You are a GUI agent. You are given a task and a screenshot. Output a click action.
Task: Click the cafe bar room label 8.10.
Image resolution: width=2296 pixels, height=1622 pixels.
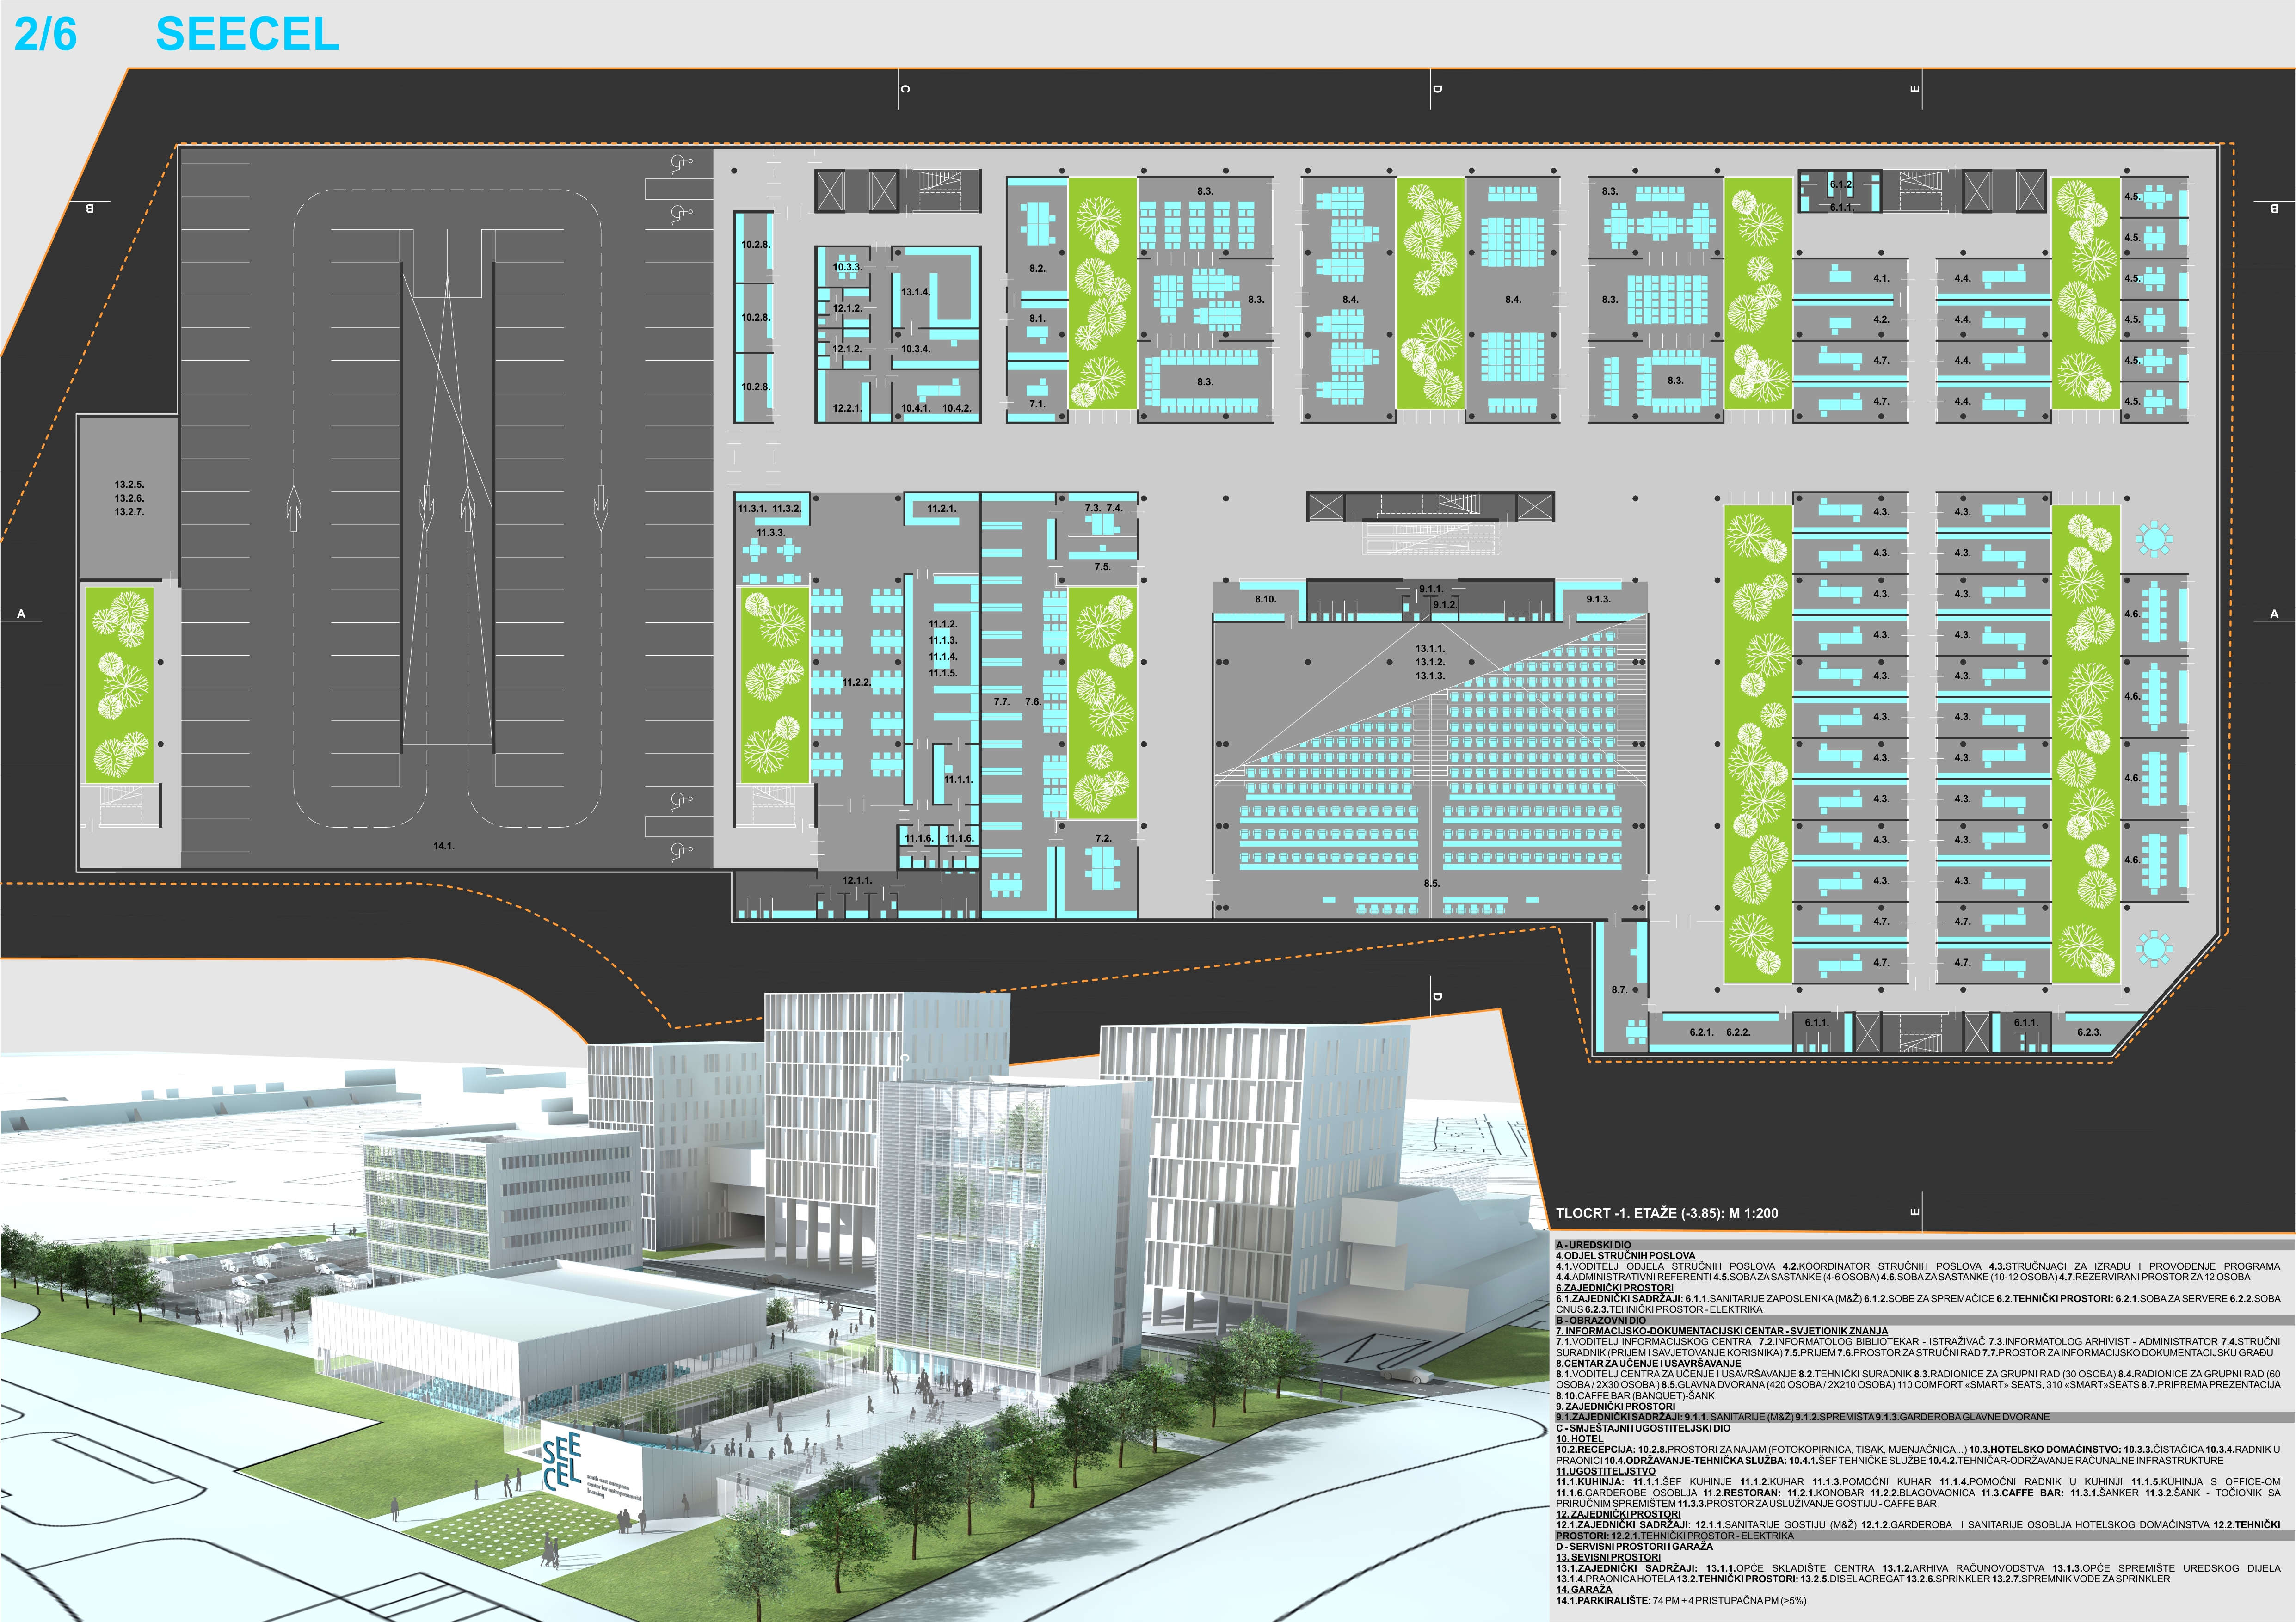(x=1265, y=599)
